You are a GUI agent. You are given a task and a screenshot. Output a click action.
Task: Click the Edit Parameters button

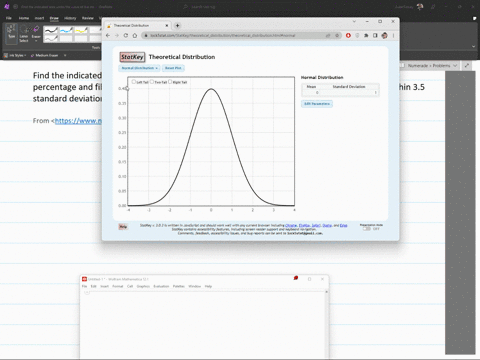317,104
